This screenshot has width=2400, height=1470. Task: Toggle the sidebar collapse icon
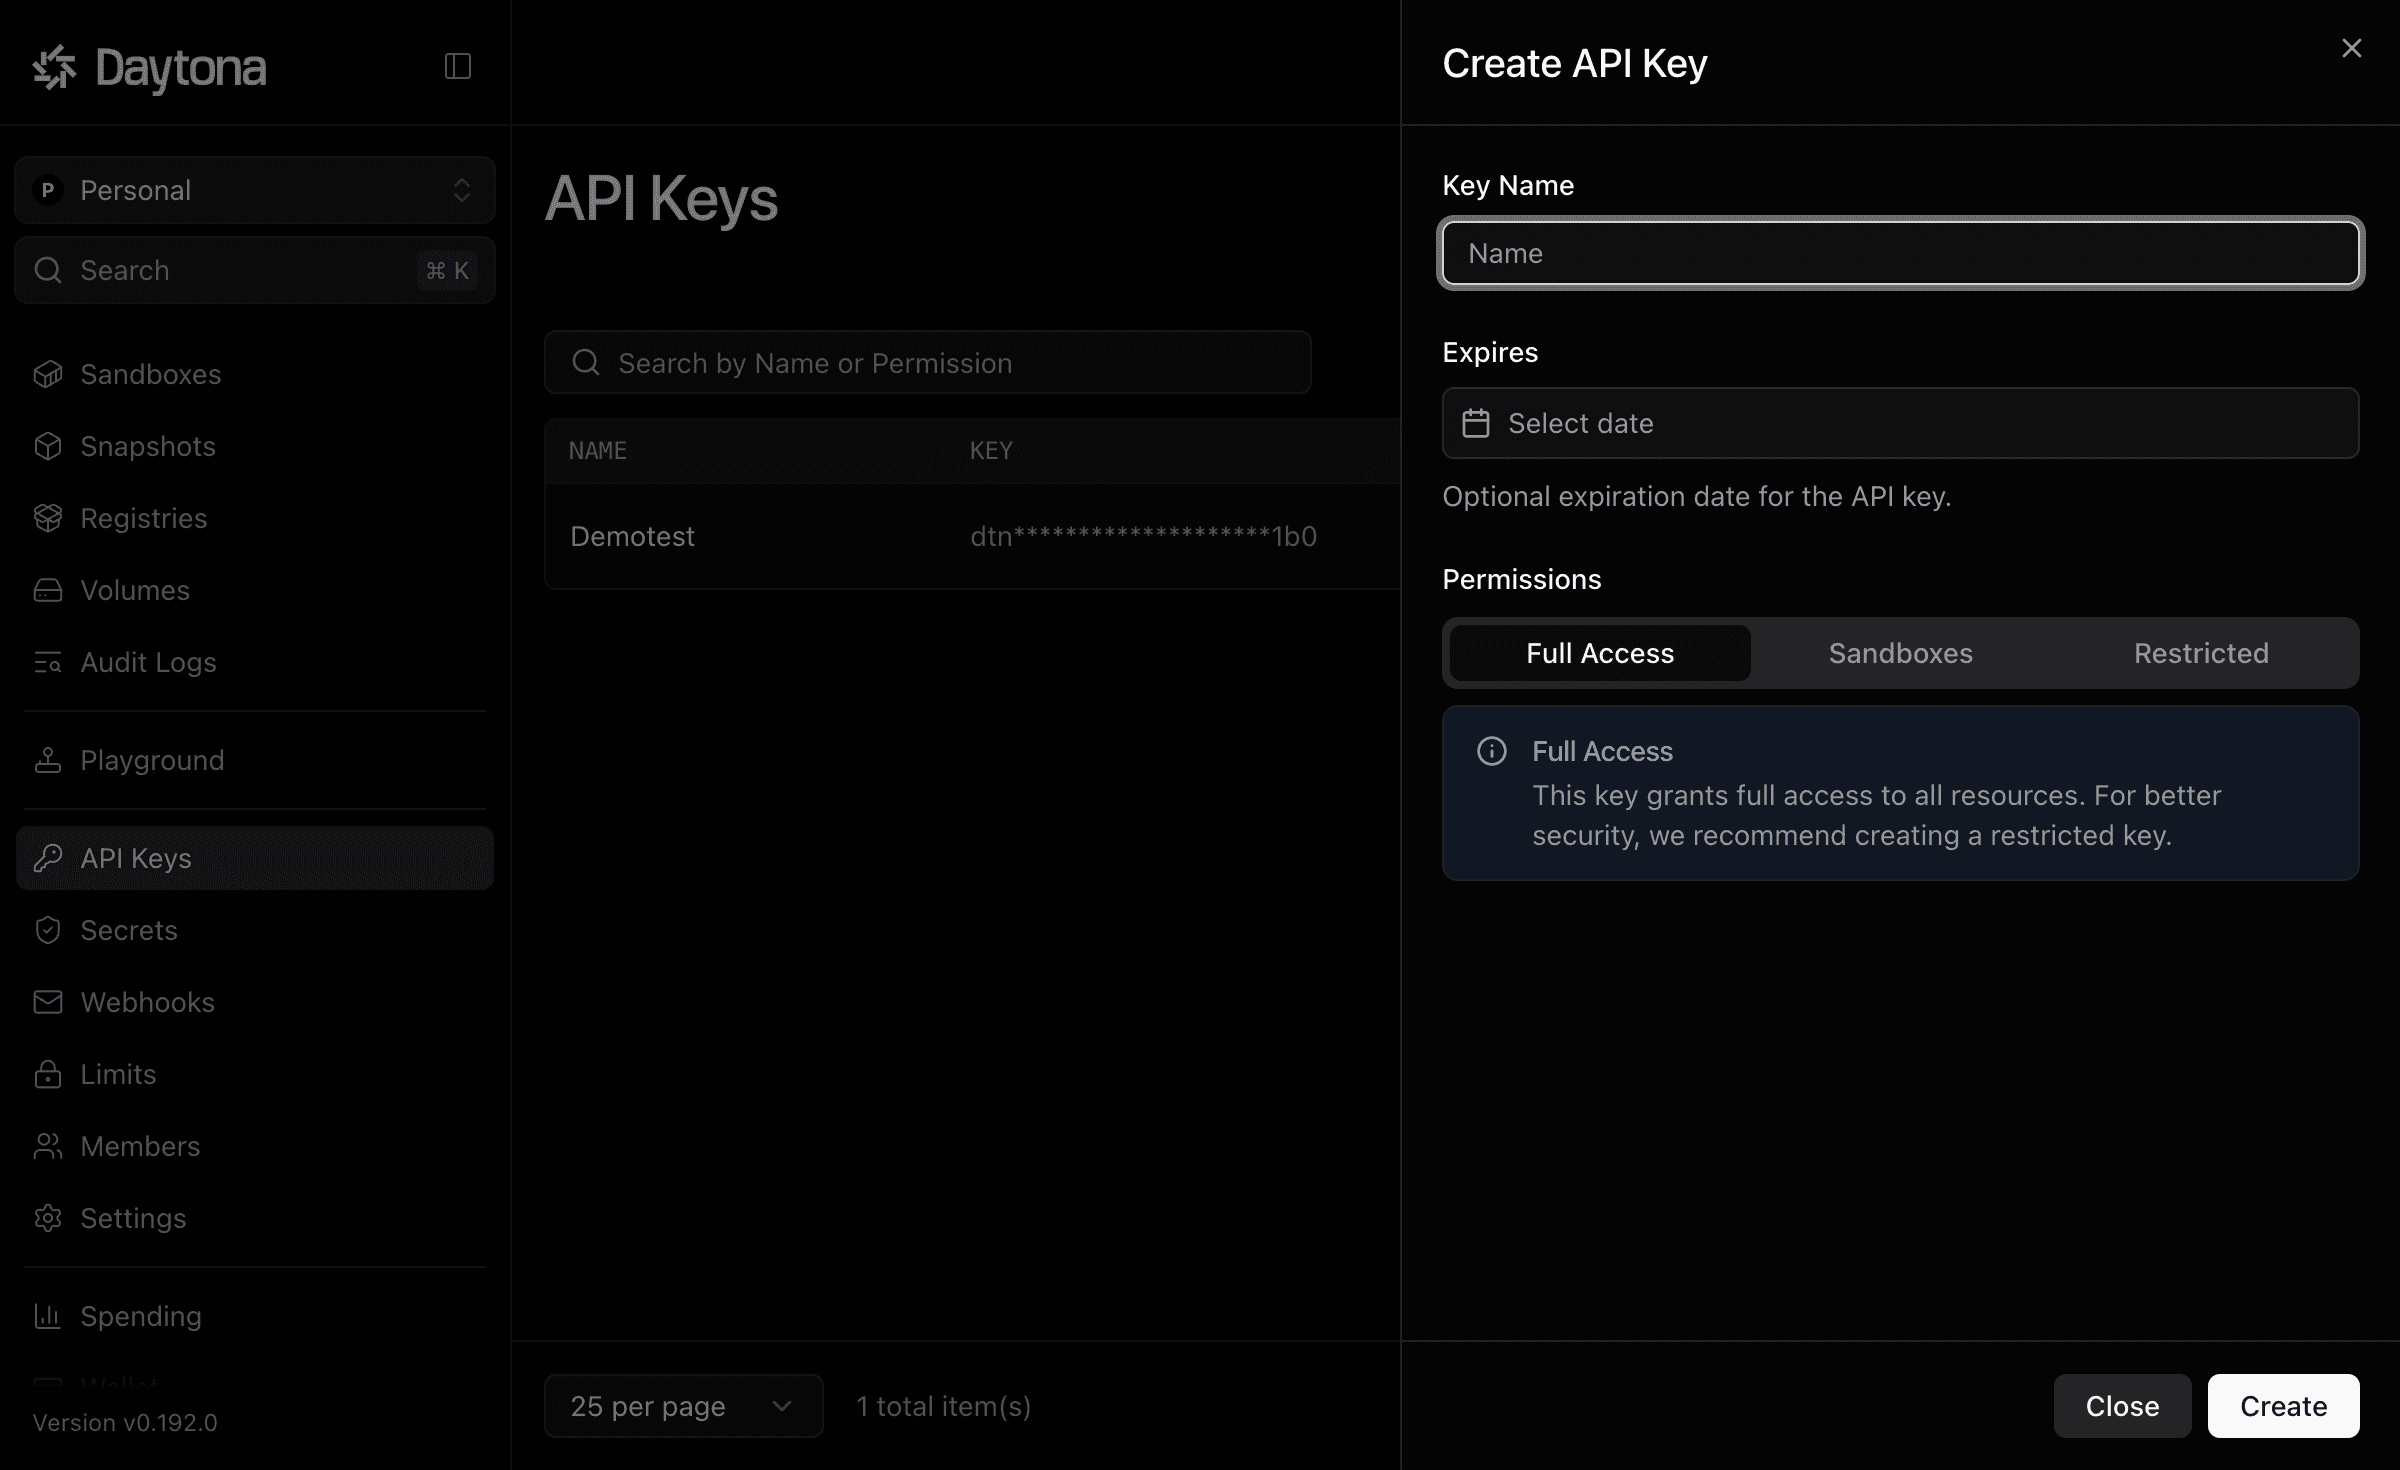458,66
